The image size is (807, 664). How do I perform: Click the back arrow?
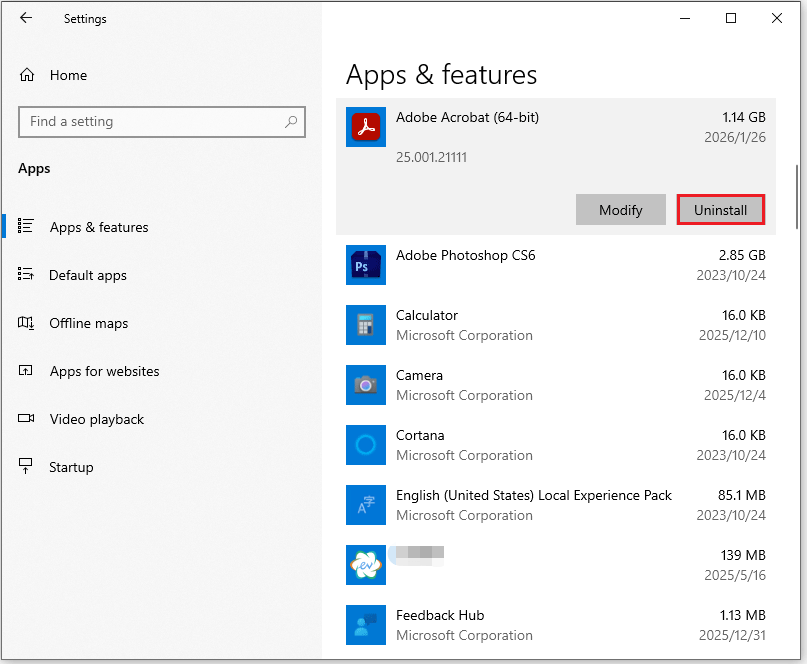click(x=26, y=18)
